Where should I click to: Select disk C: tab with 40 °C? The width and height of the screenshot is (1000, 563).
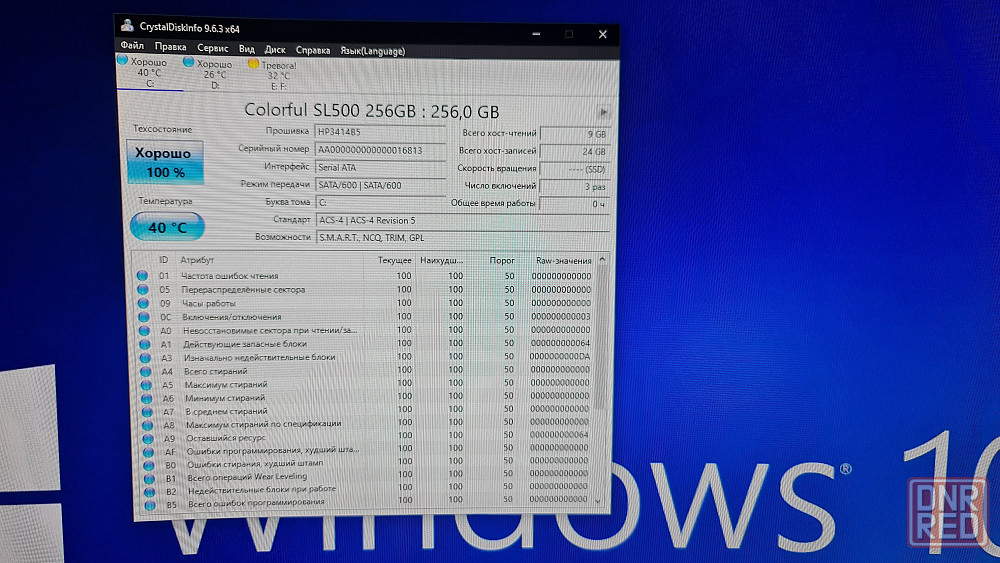point(150,73)
